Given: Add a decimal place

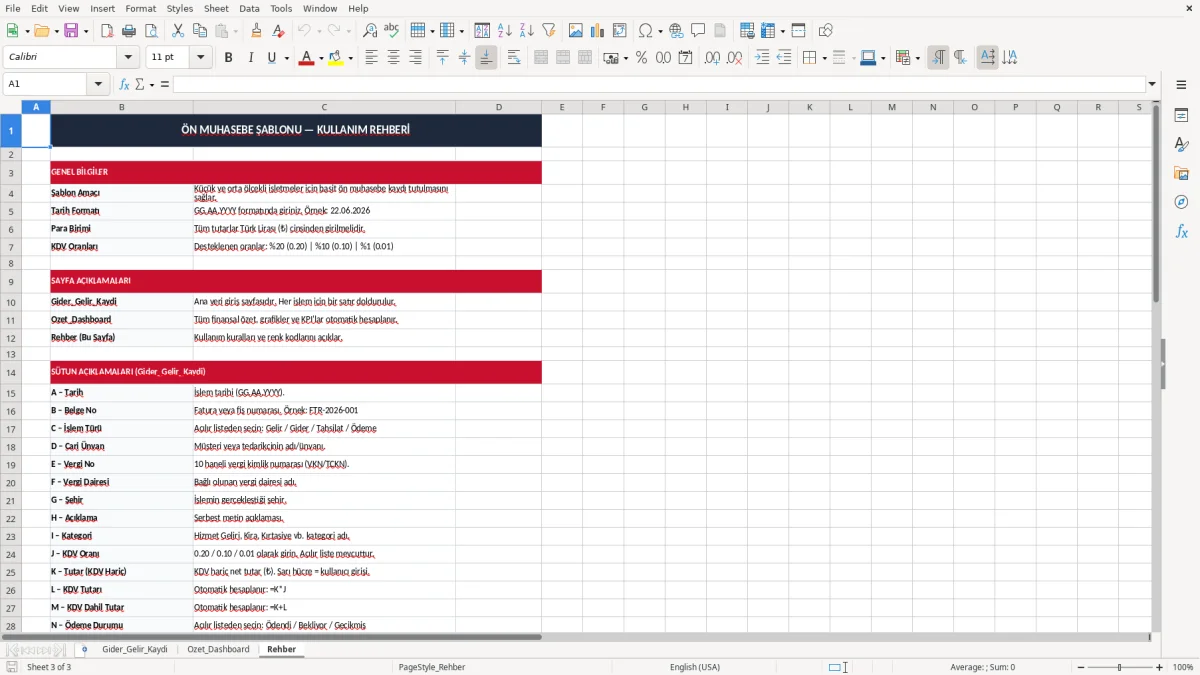Looking at the screenshot, I should pyautogui.click(x=713, y=58).
